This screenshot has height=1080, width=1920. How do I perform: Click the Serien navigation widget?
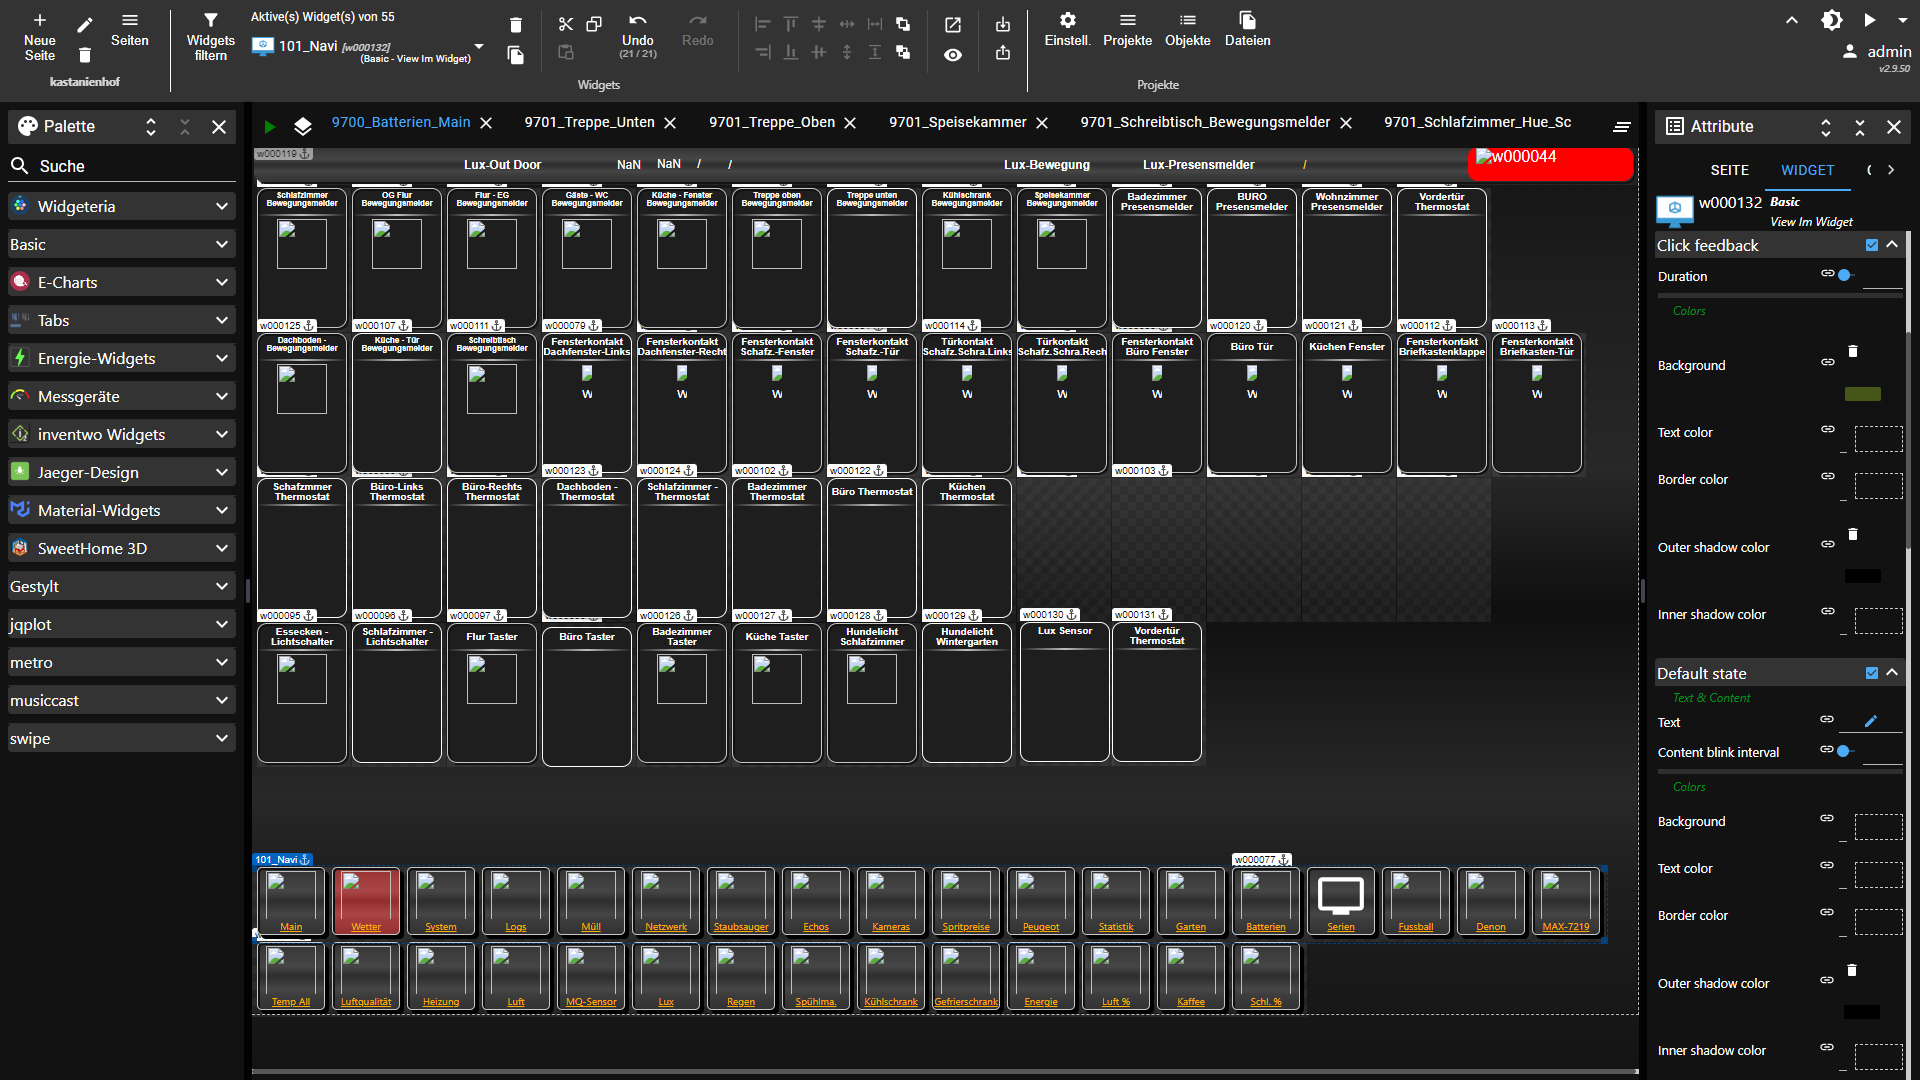pyautogui.click(x=1341, y=901)
